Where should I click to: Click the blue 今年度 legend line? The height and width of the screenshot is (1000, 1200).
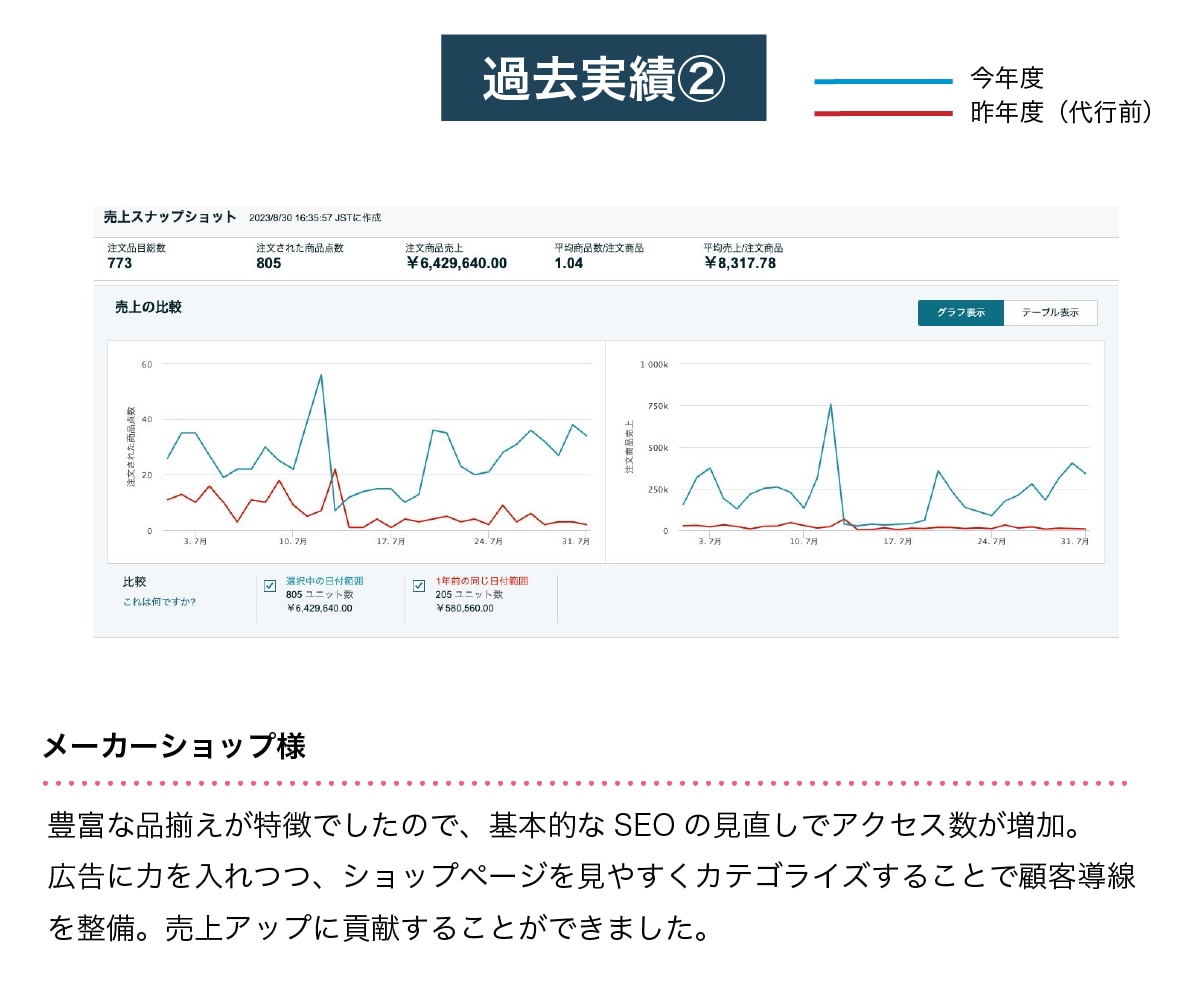pos(884,81)
